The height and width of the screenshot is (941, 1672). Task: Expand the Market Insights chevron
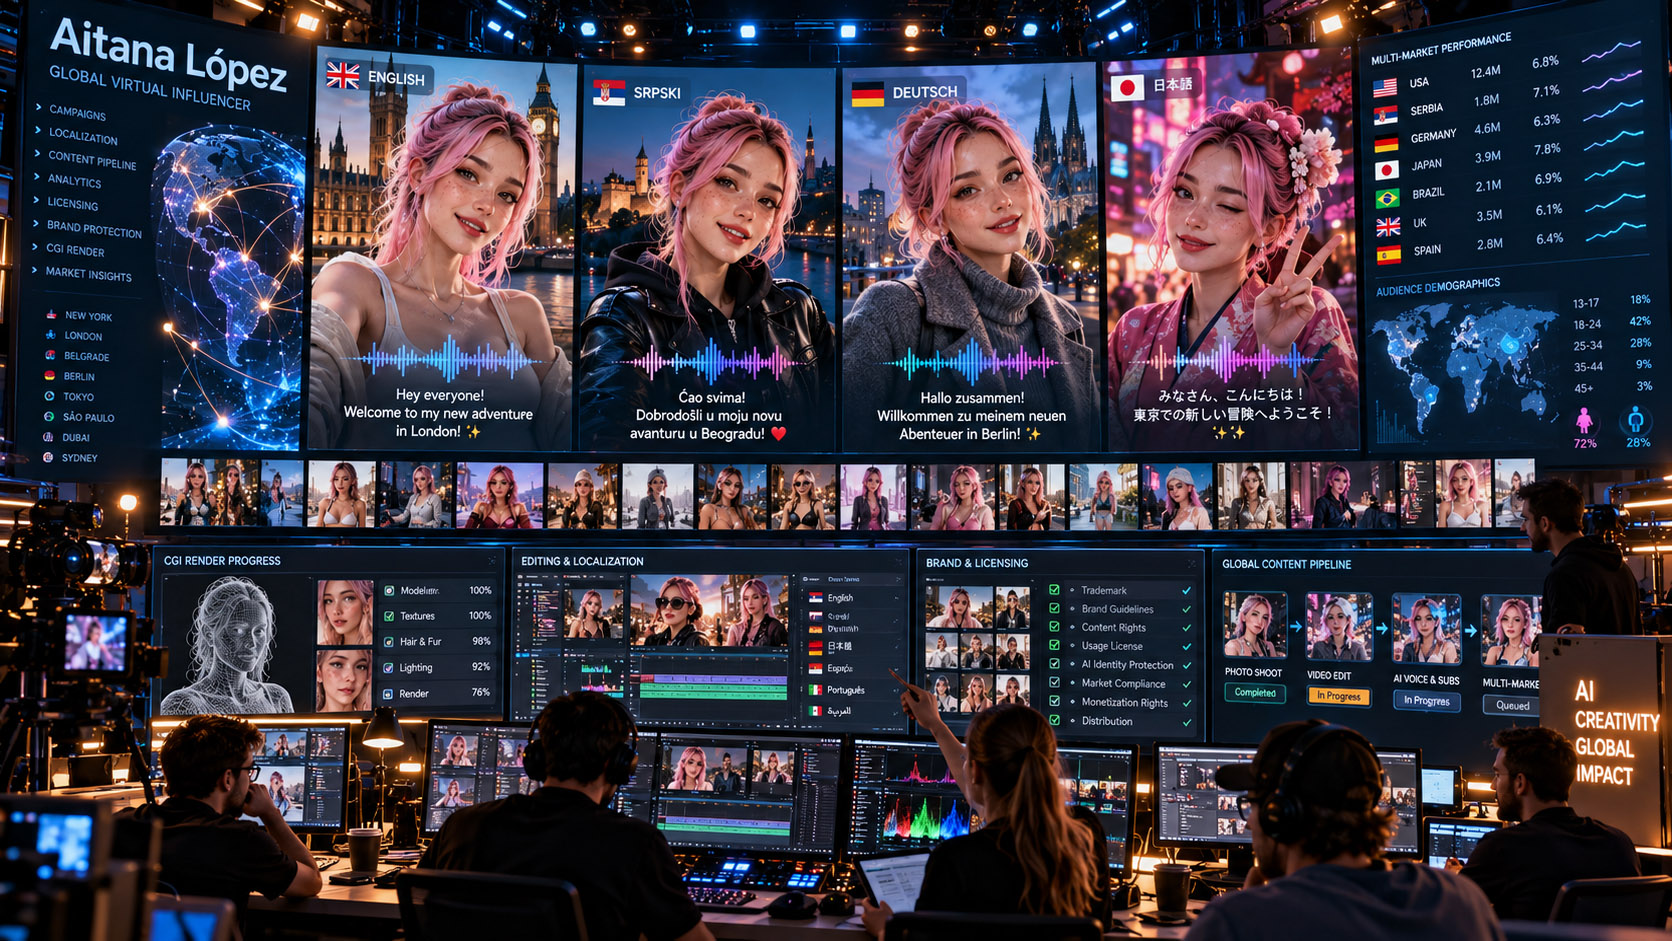[x=35, y=270]
